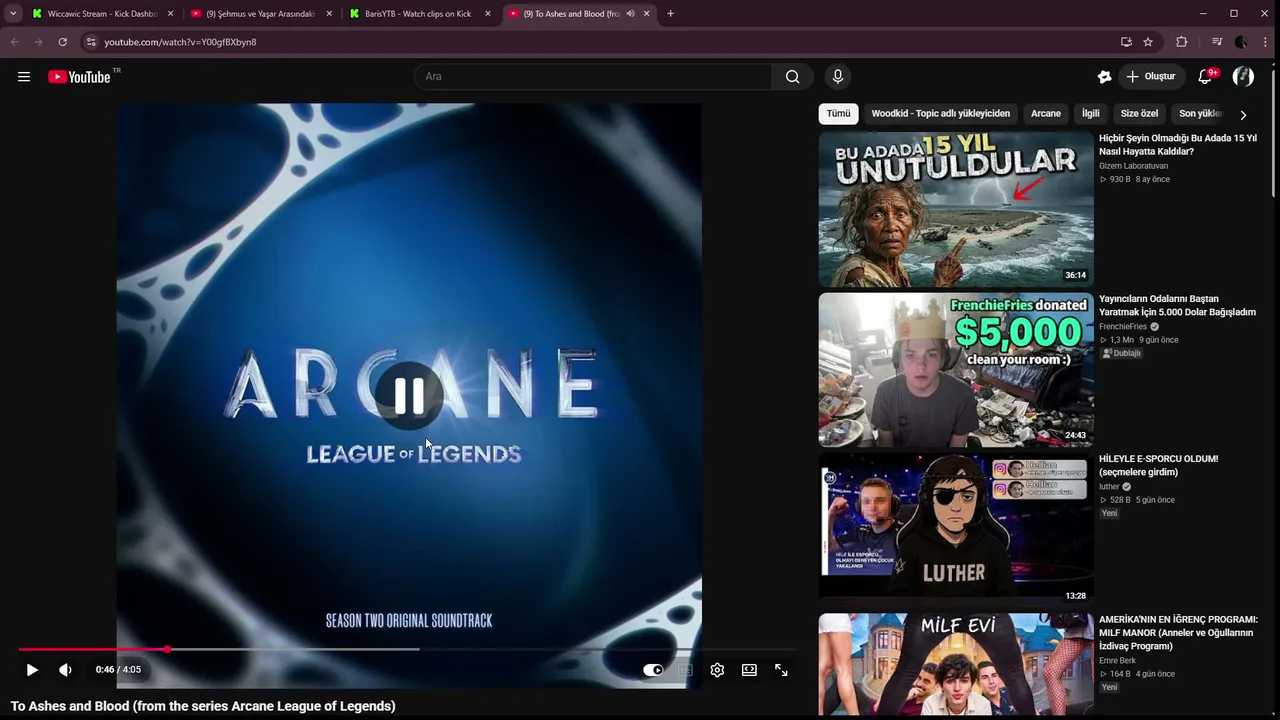Open the browser extensions puzzle icon
Image resolution: width=1280 pixels, height=720 pixels.
pos(1182,42)
